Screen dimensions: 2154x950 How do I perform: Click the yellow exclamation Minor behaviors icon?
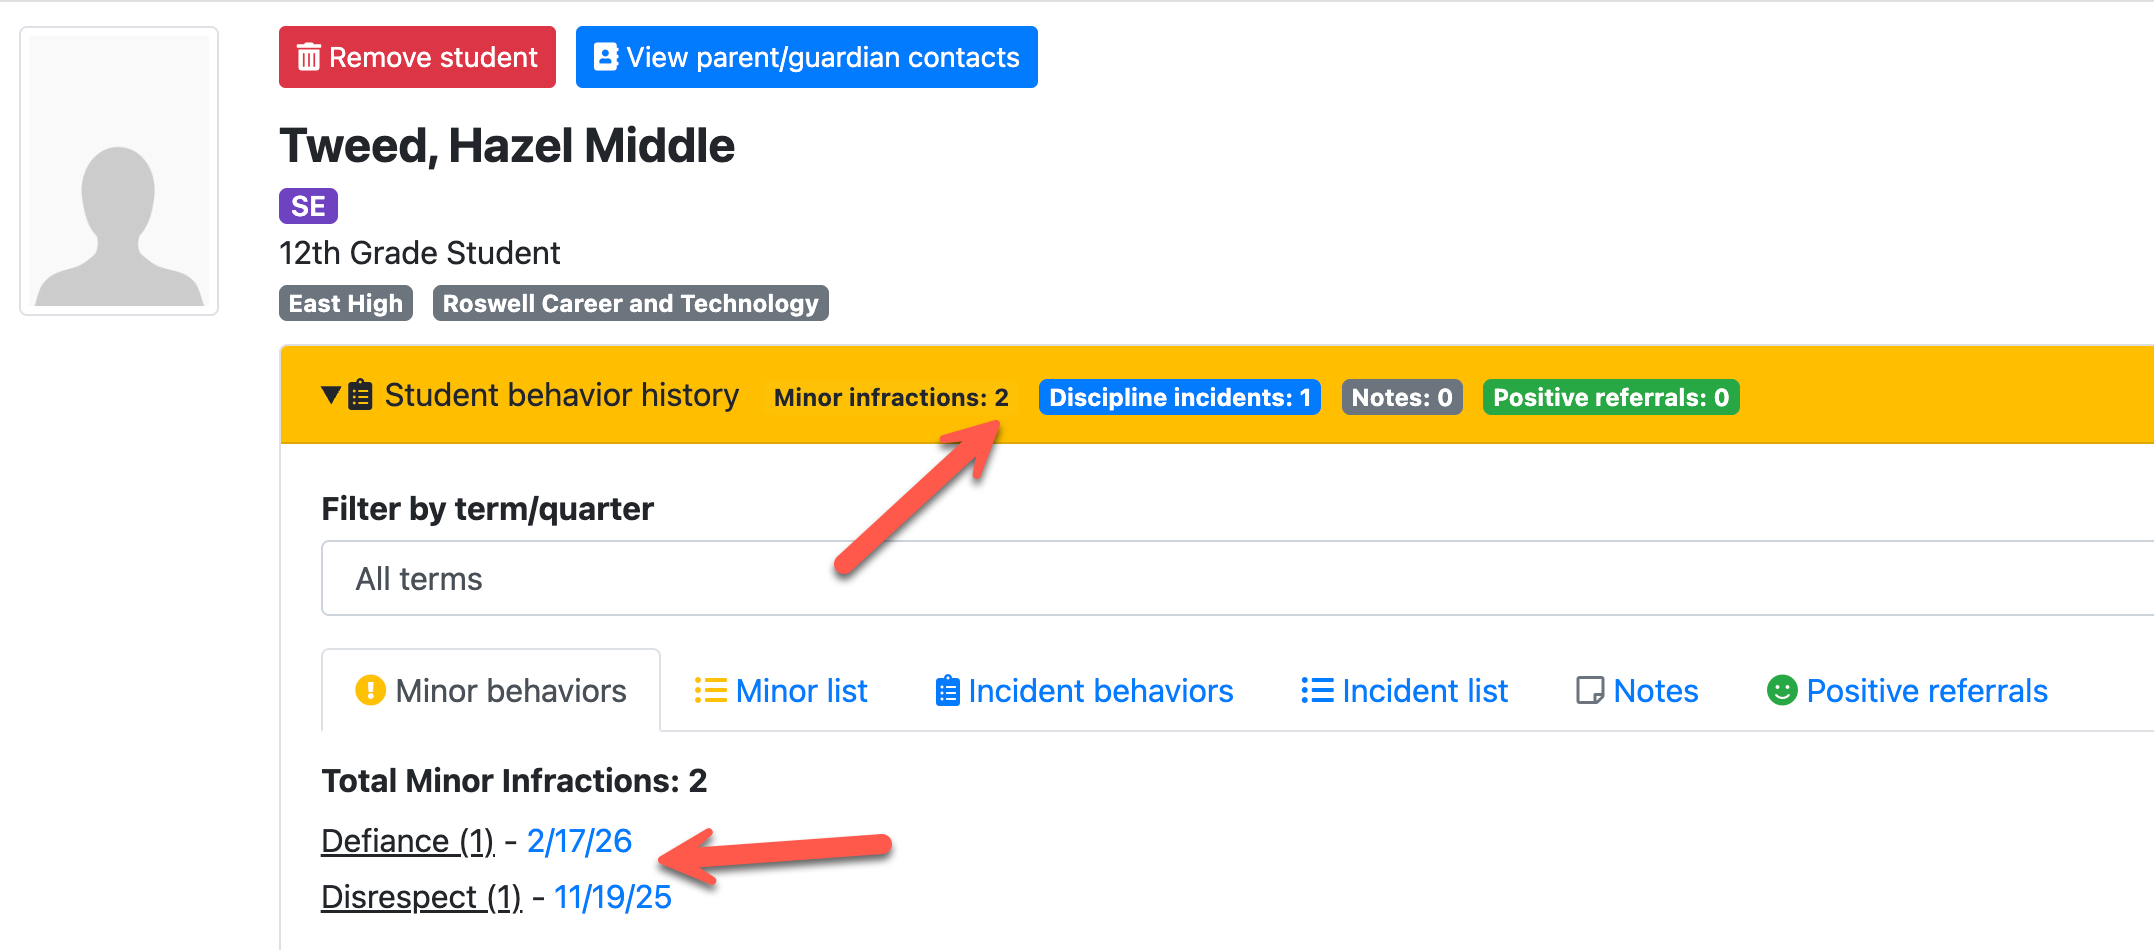coord(370,690)
